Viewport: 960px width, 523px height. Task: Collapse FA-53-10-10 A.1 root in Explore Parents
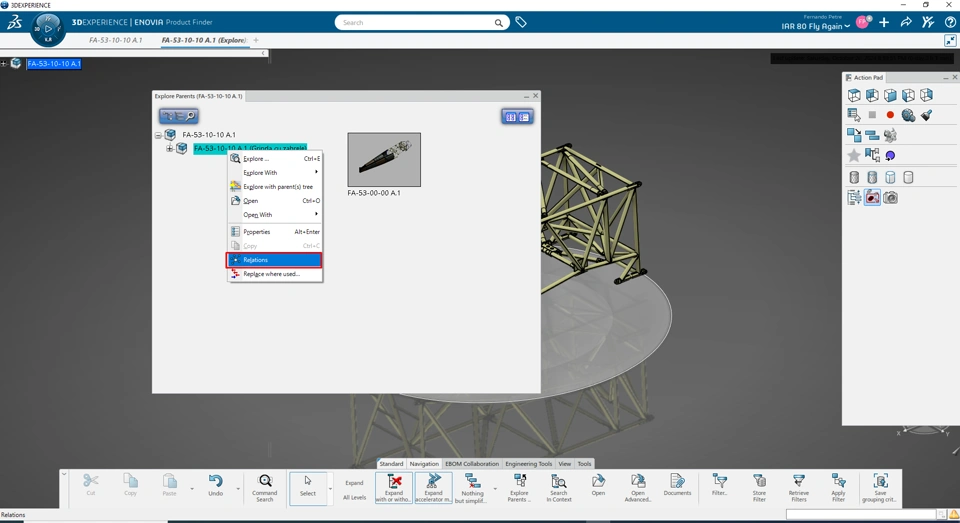pos(158,135)
